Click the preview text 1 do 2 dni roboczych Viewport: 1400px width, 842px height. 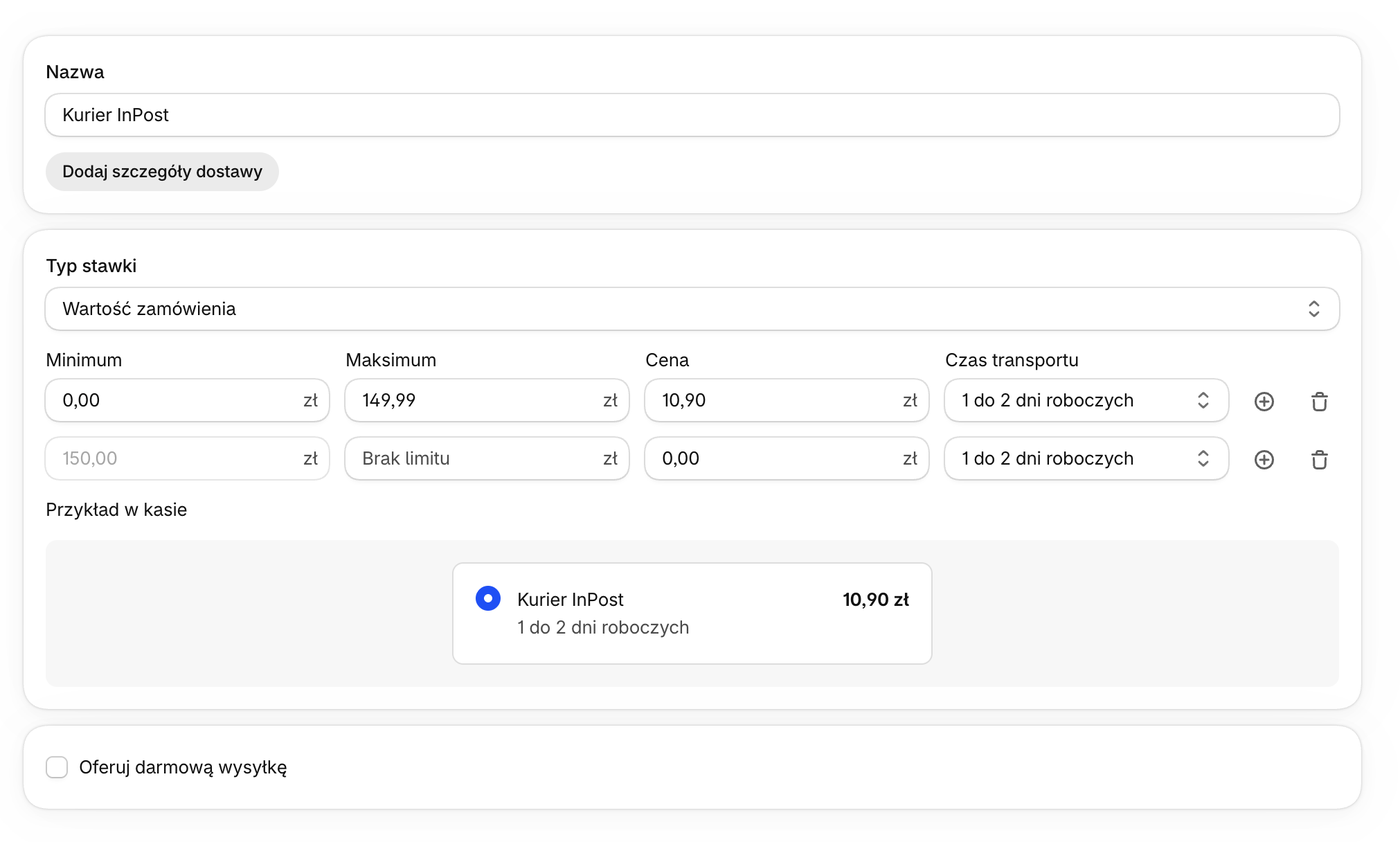603,628
